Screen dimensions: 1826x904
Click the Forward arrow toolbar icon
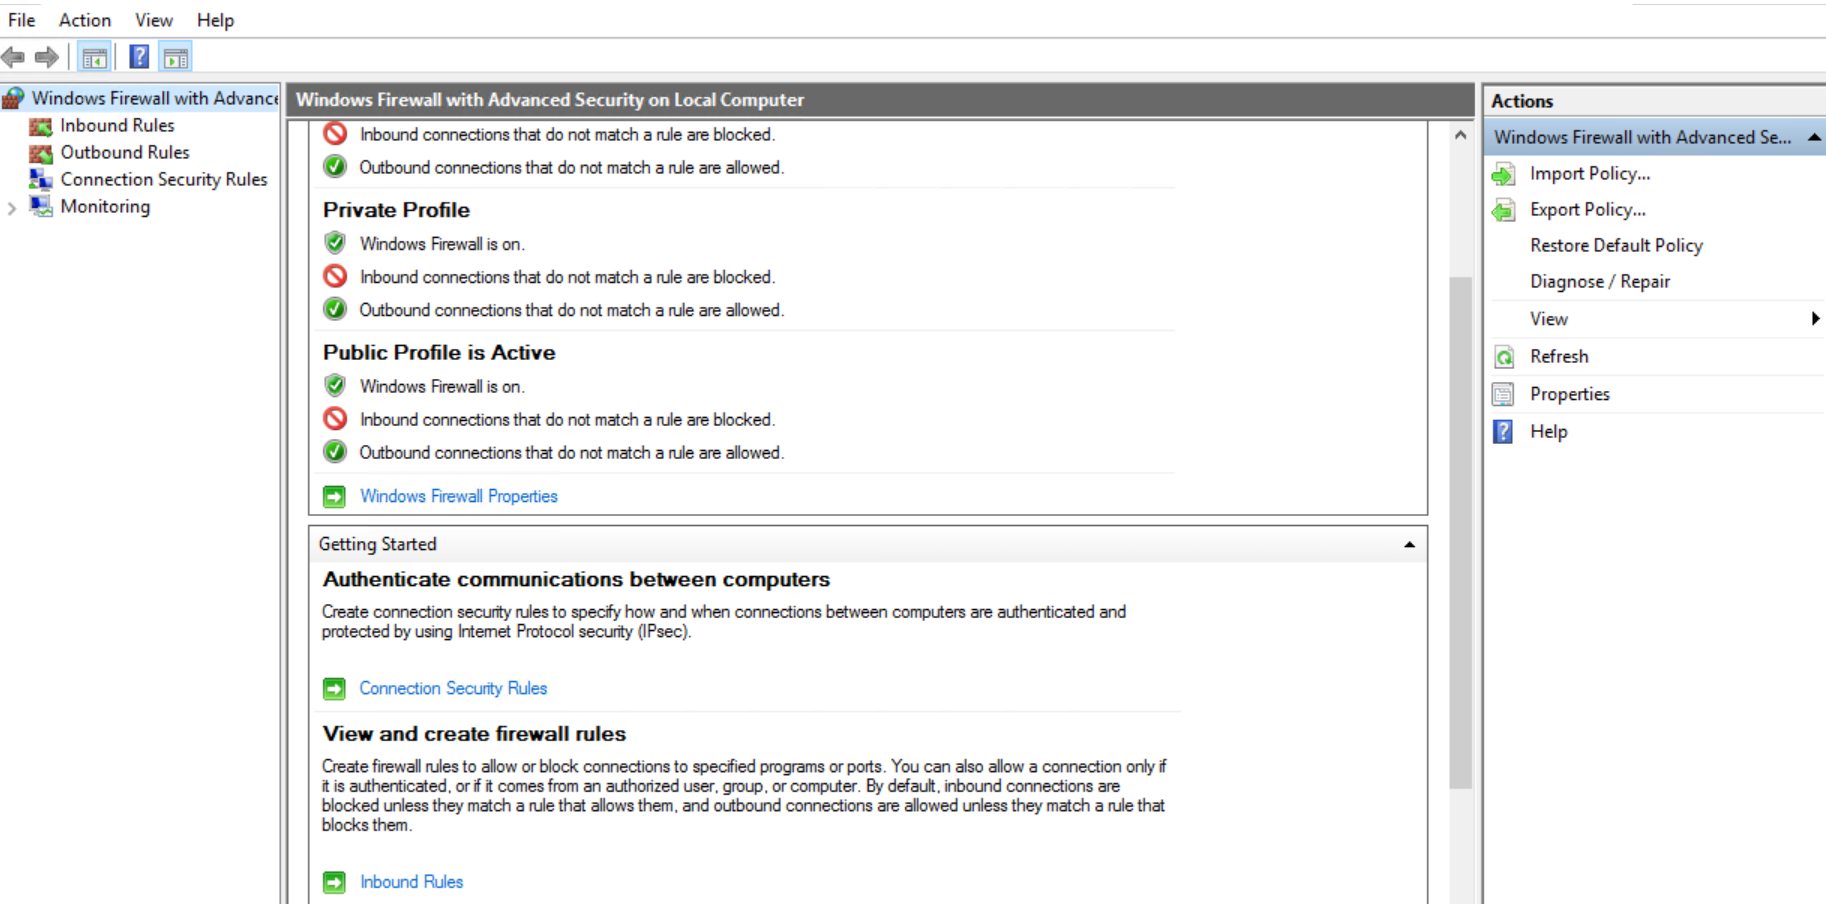click(x=46, y=58)
